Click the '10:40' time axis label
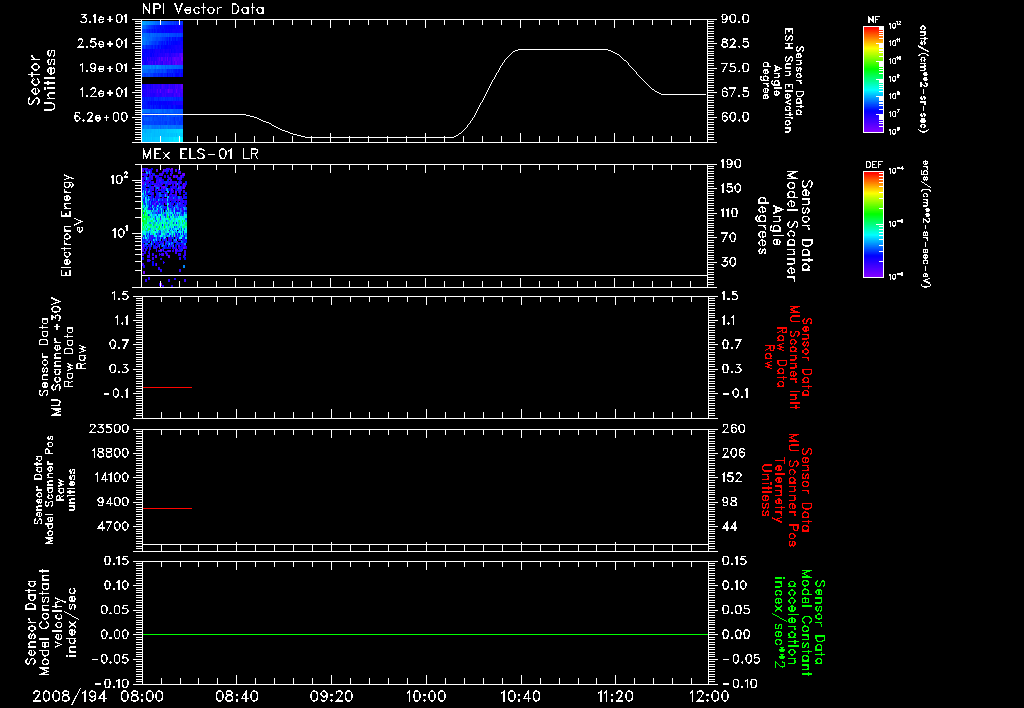The width and height of the screenshot is (1024, 708). point(520,696)
